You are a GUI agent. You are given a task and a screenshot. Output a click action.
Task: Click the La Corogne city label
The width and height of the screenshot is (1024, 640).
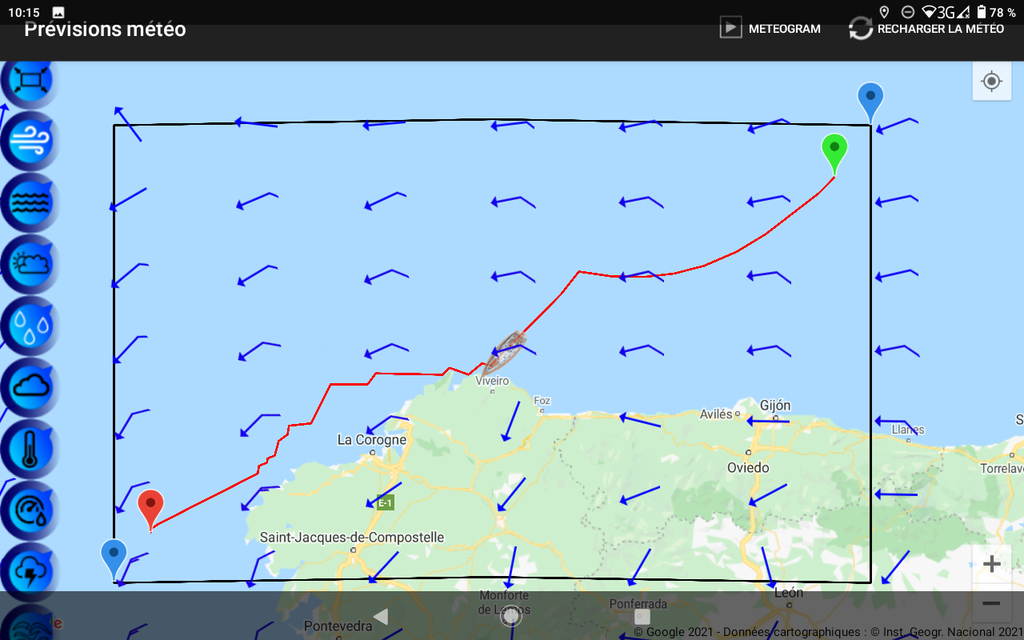pyautogui.click(x=372, y=440)
